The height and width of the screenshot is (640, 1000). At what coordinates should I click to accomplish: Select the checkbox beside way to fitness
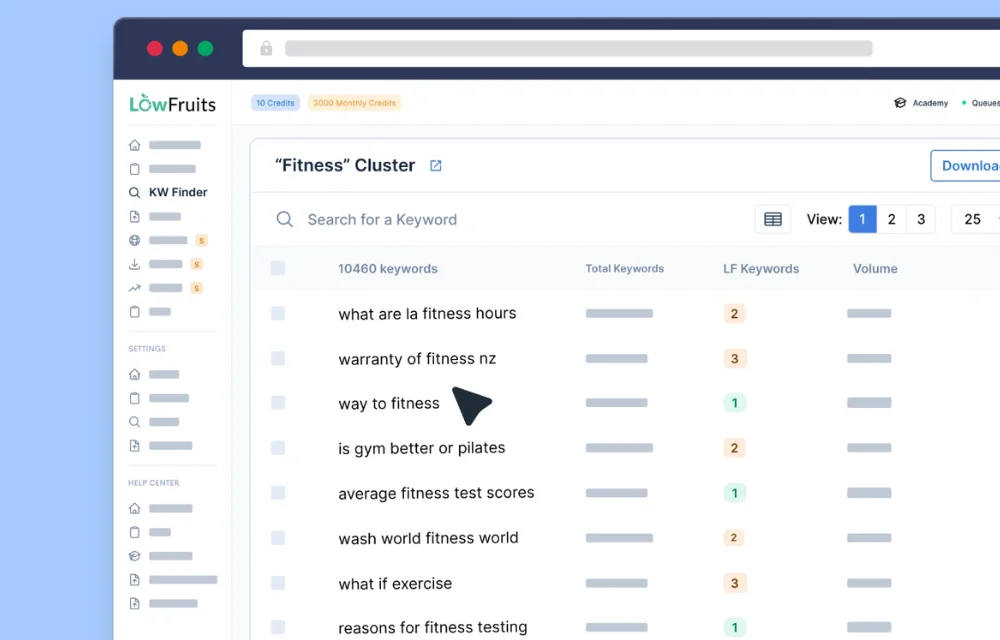pyautogui.click(x=277, y=403)
